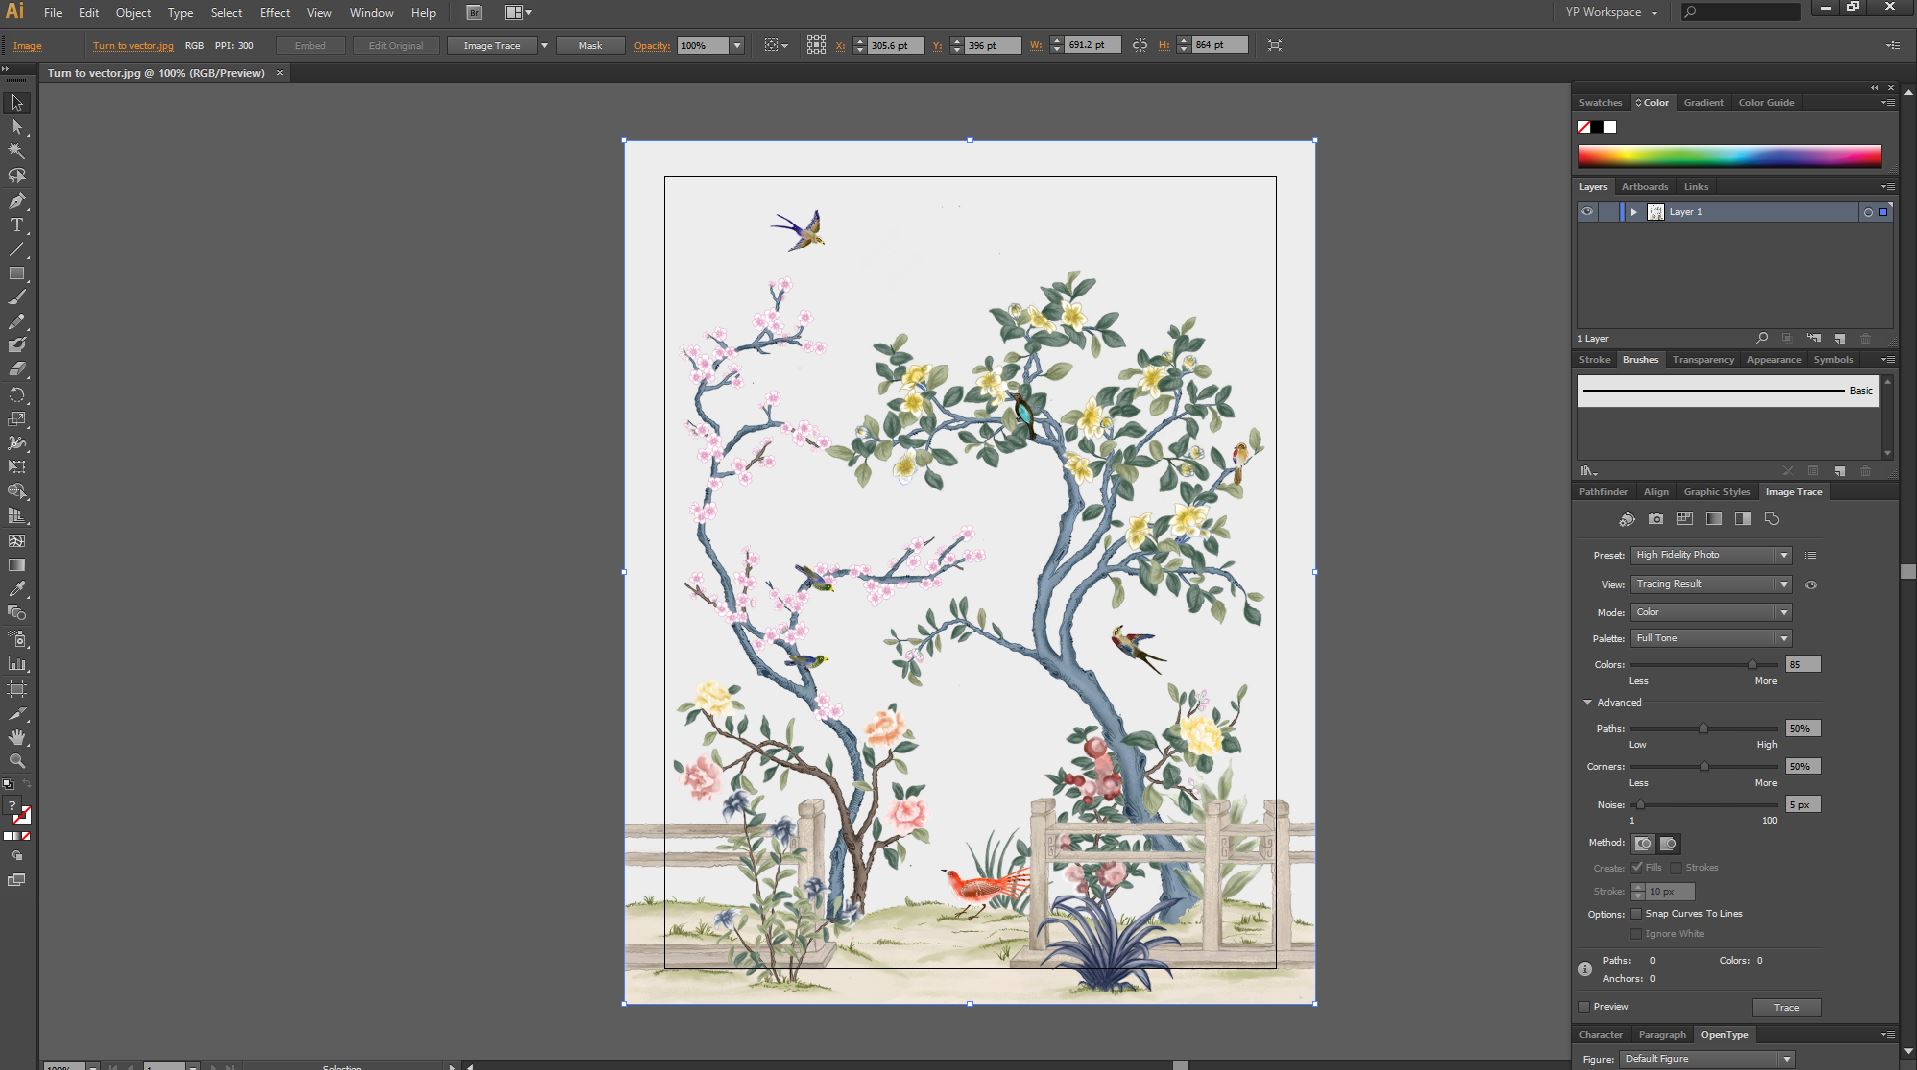The height and width of the screenshot is (1070, 1917).
Task: Open the Object menu
Action: (133, 13)
